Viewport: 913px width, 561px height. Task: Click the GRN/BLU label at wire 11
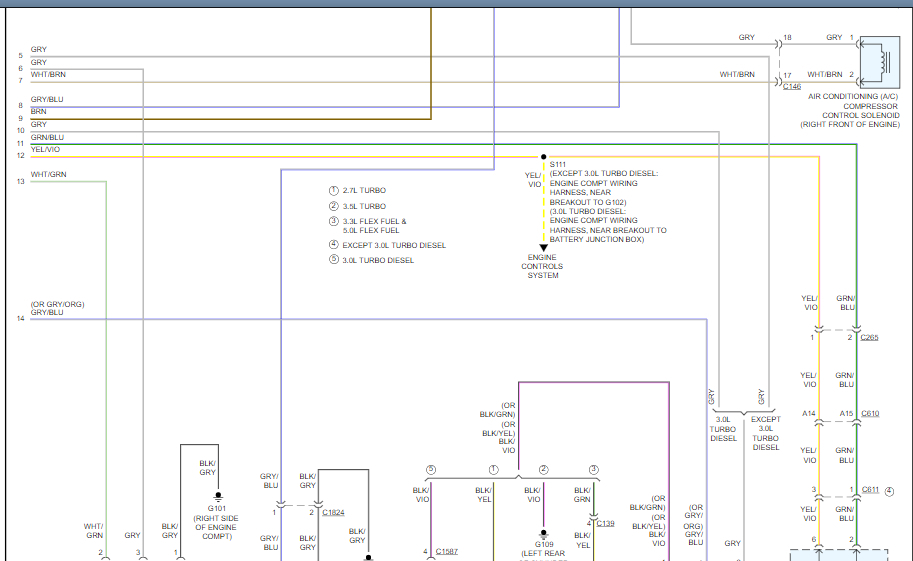(47, 137)
